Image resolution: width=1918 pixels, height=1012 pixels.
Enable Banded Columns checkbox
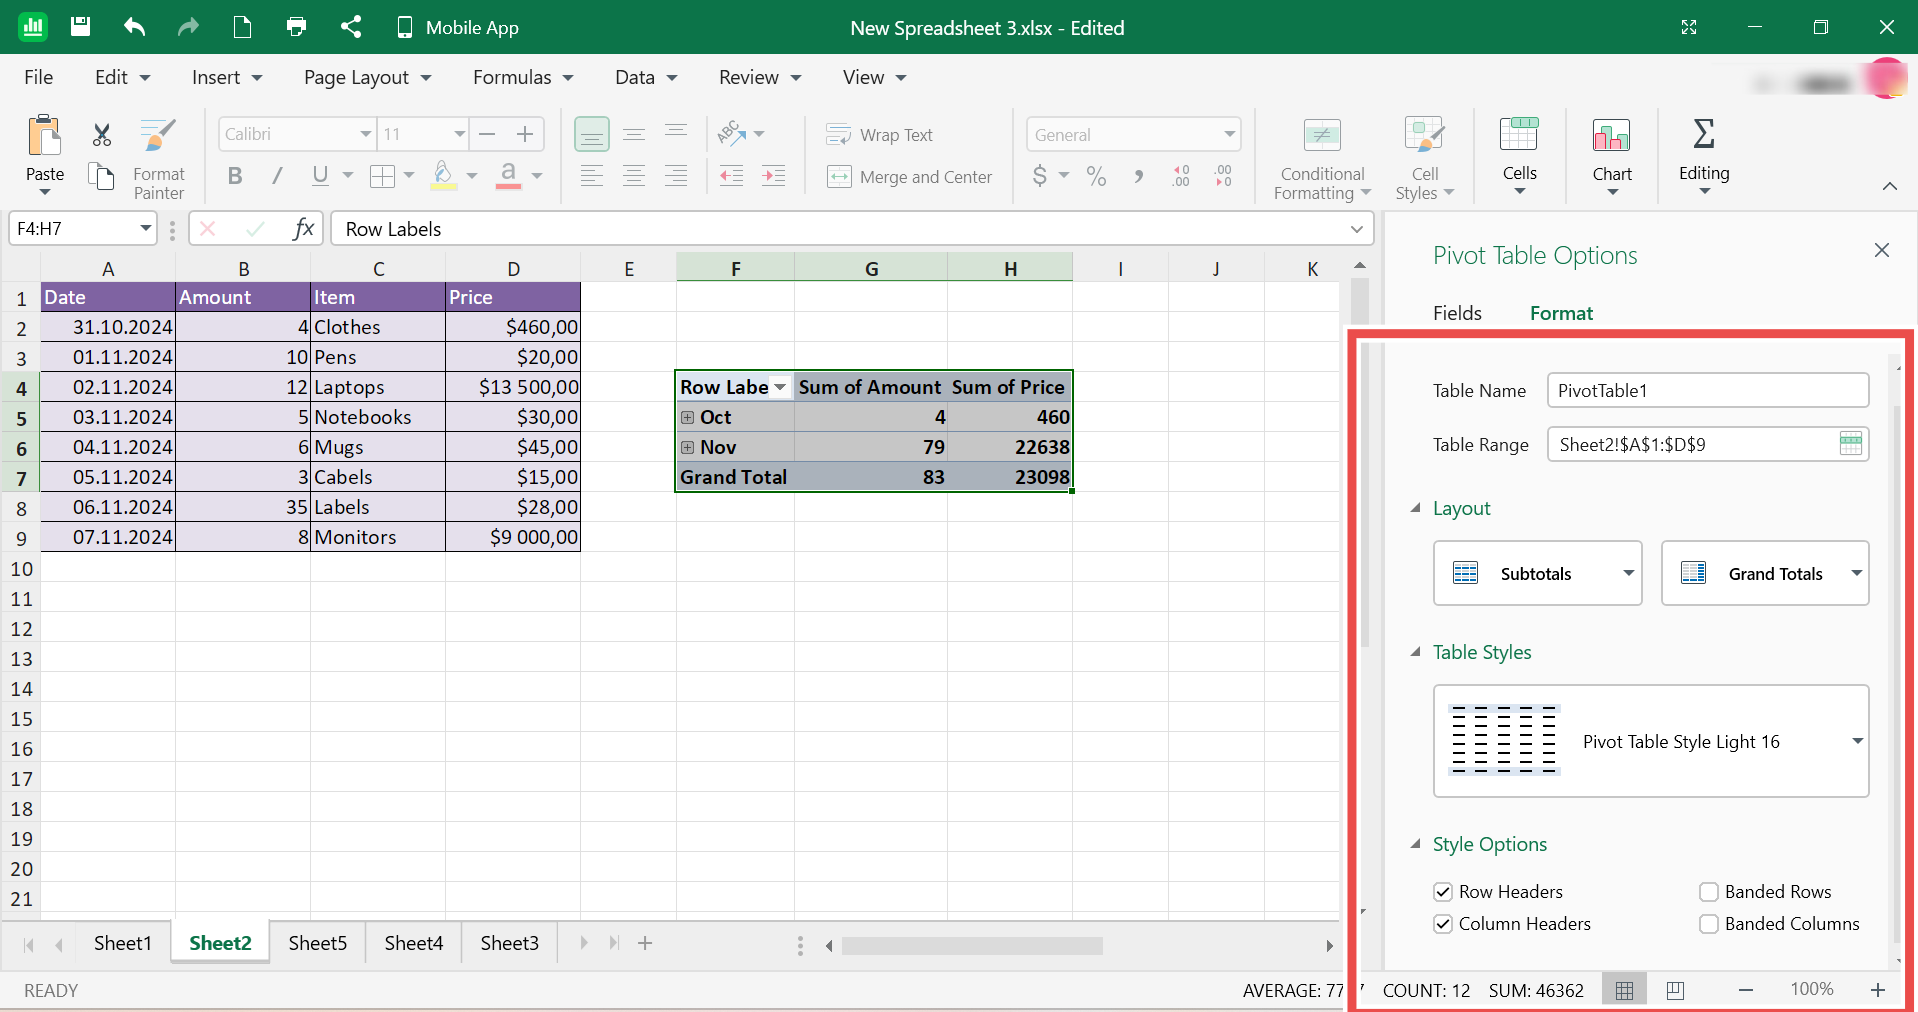pyautogui.click(x=1708, y=923)
